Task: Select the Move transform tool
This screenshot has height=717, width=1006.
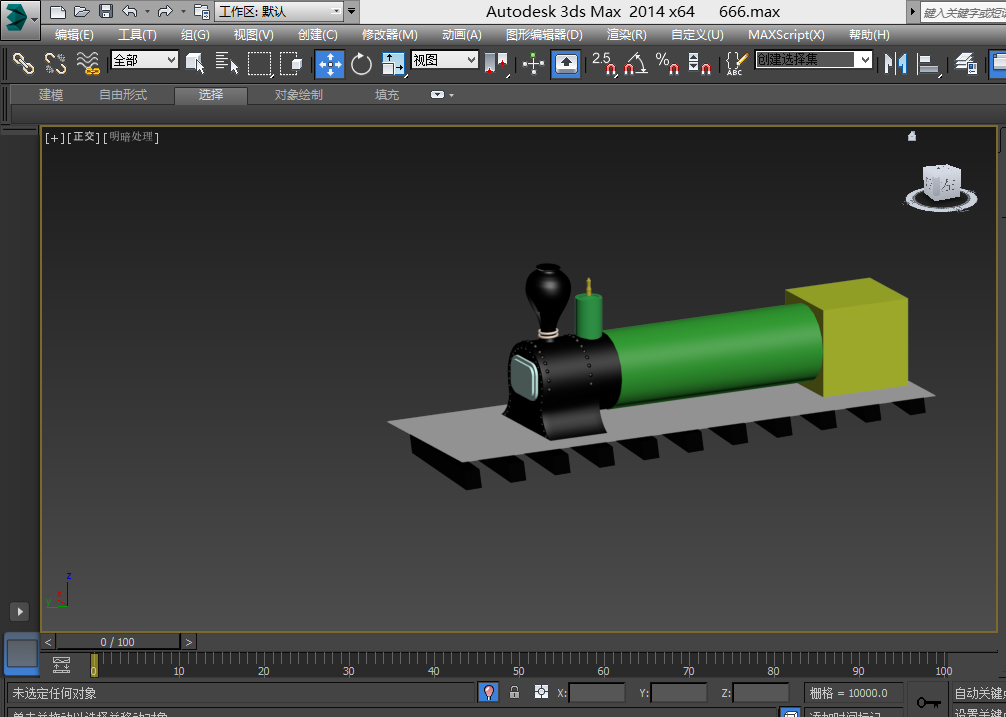Action: (330, 64)
